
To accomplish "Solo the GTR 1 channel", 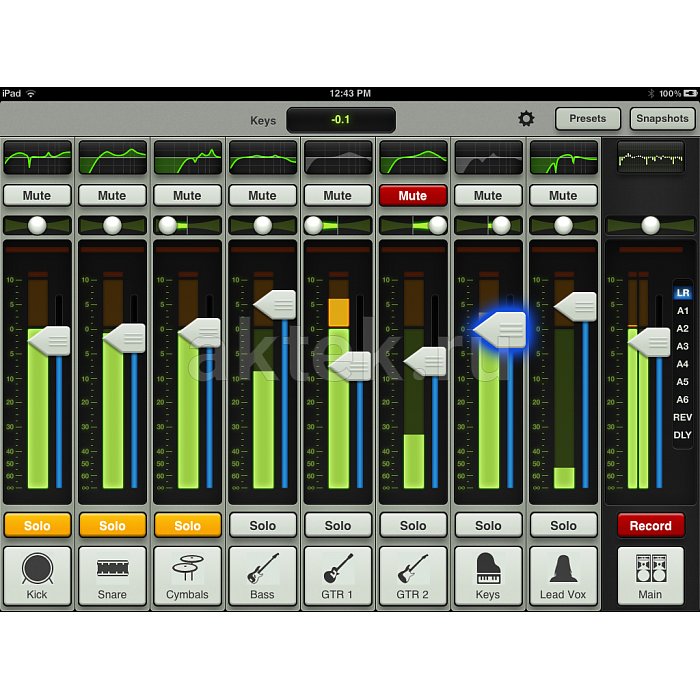I will [338, 525].
